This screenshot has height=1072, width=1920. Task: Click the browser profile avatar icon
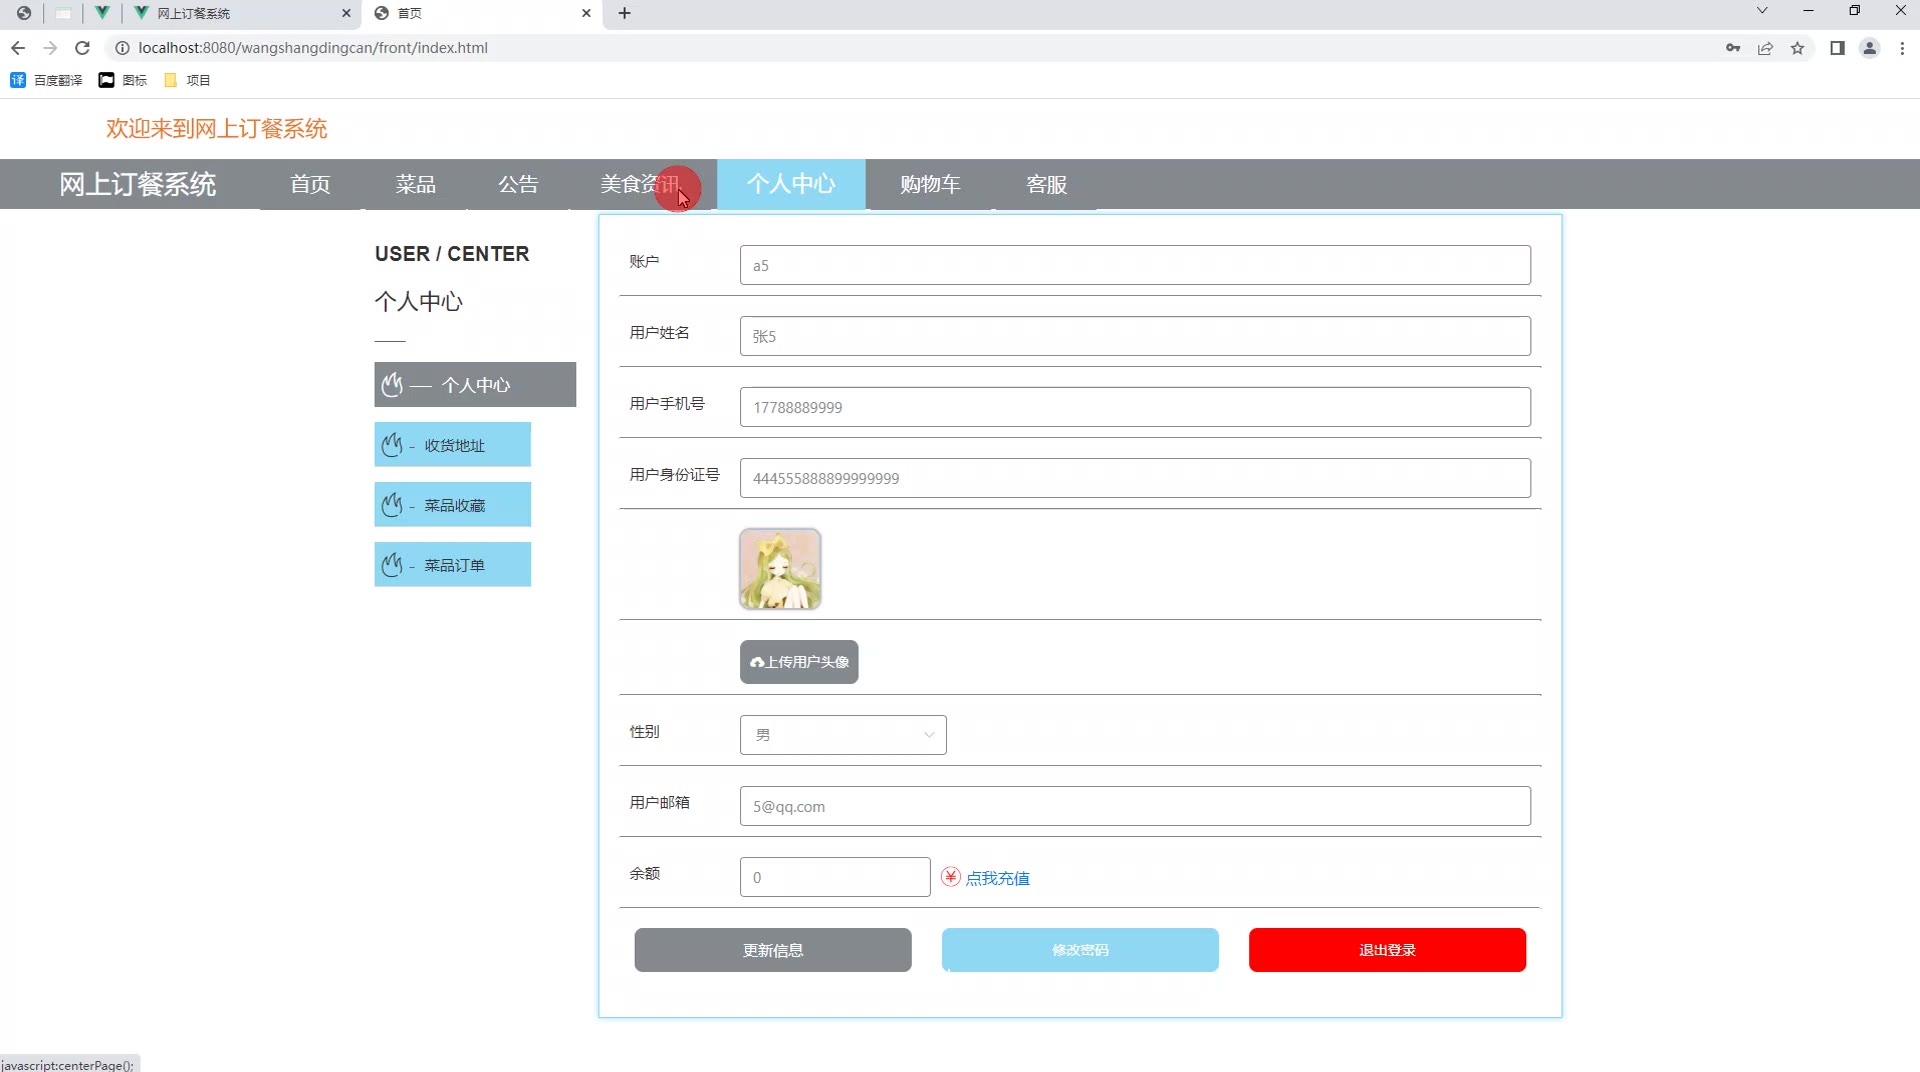1869,48
